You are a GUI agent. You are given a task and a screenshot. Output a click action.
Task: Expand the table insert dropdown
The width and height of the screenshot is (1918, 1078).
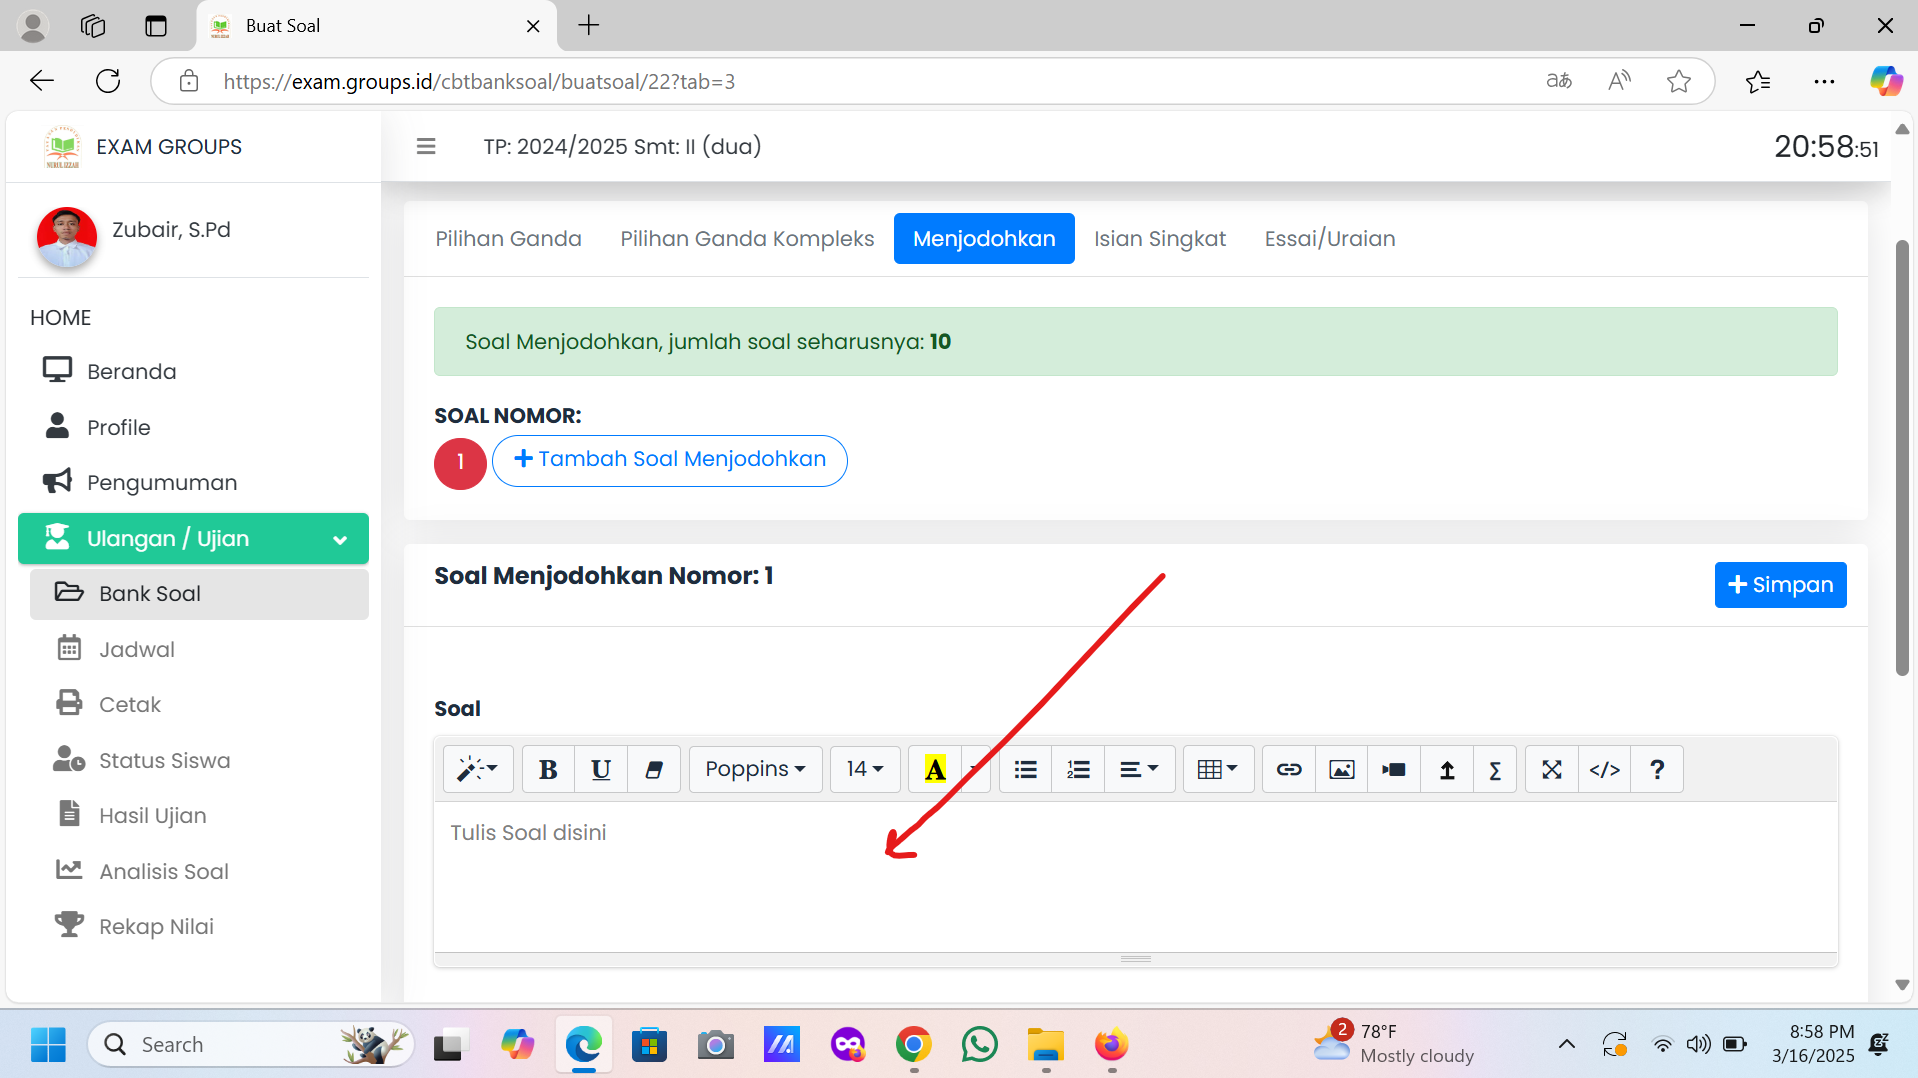1217,769
